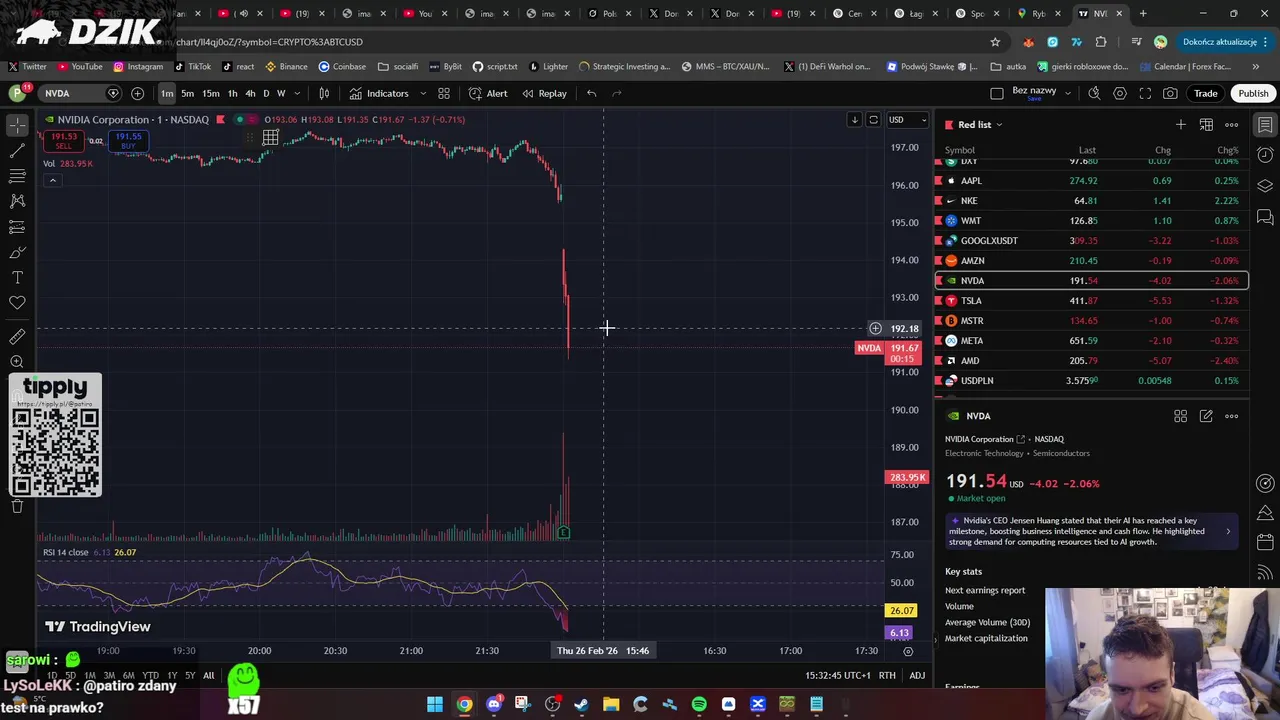This screenshot has height=720, width=1280.
Task: Expand the Indicators favorites dropdown
Action: (422, 93)
